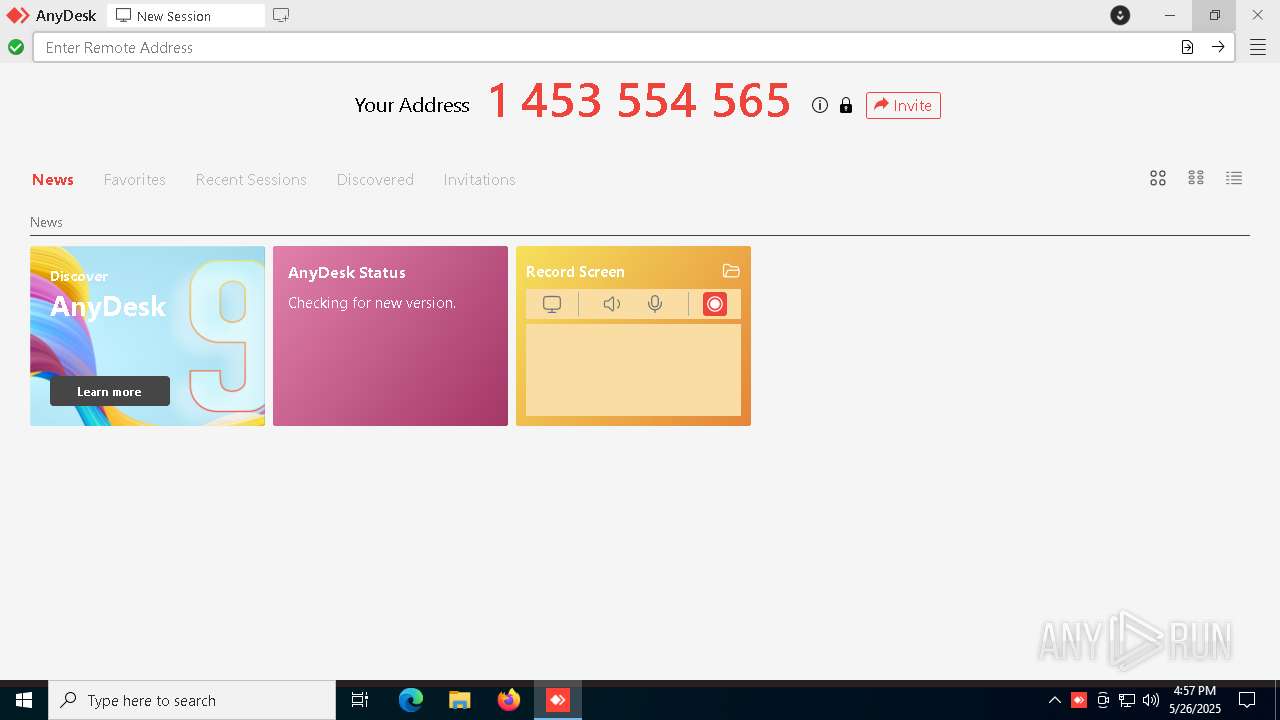Toggle speaker audio recording icon
1280x720 pixels.
coord(612,304)
